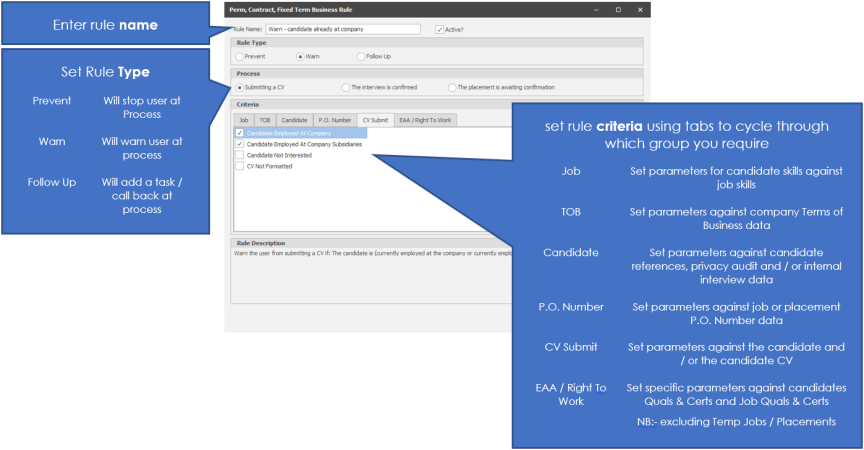Choose the Warn rule type radio

(298, 57)
